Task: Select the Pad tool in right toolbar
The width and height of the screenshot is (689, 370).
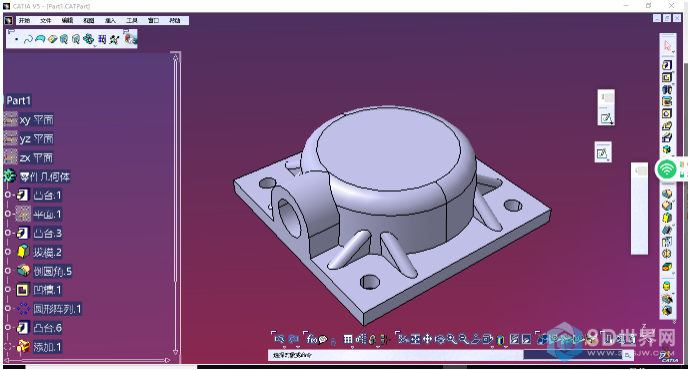Action: (667, 65)
